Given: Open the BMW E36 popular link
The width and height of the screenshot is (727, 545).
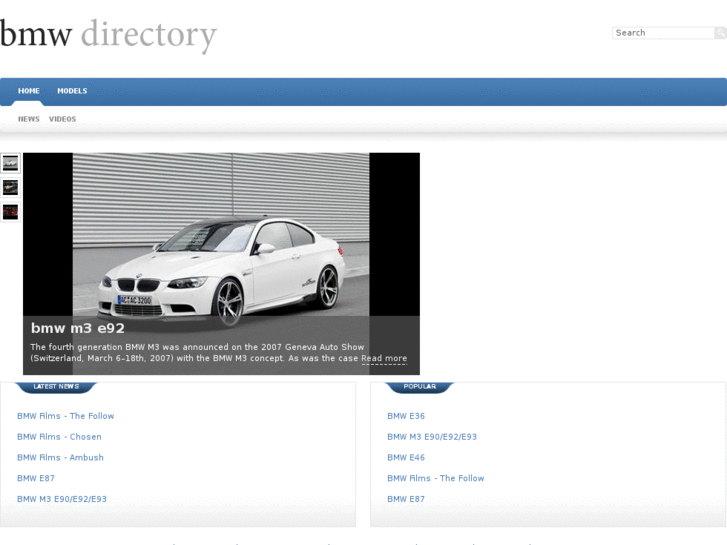Looking at the screenshot, I should click(x=406, y=416).
